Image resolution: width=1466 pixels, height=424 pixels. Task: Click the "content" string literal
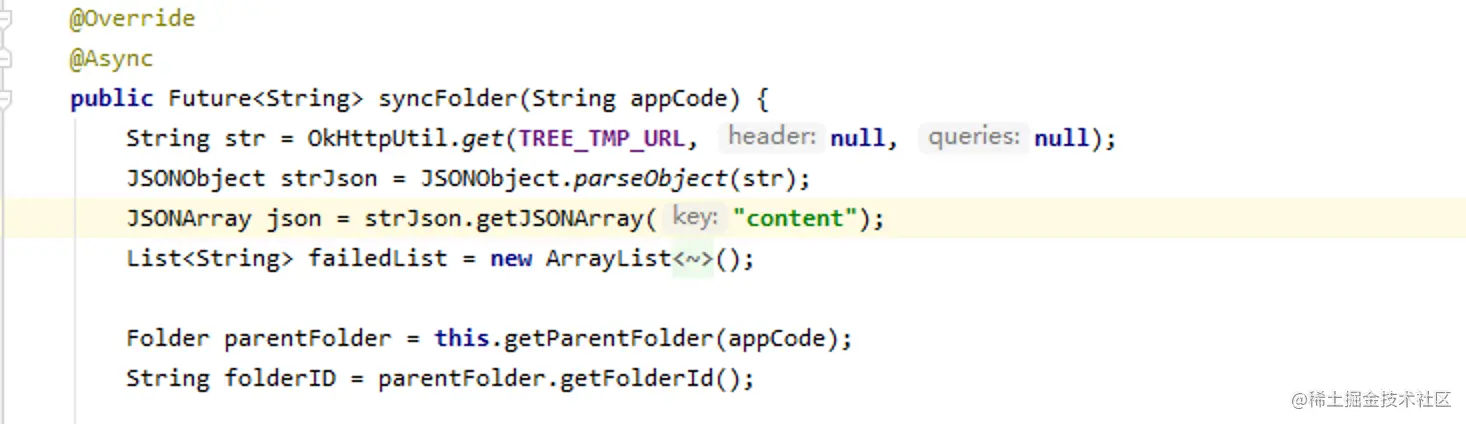click(796, 219)
